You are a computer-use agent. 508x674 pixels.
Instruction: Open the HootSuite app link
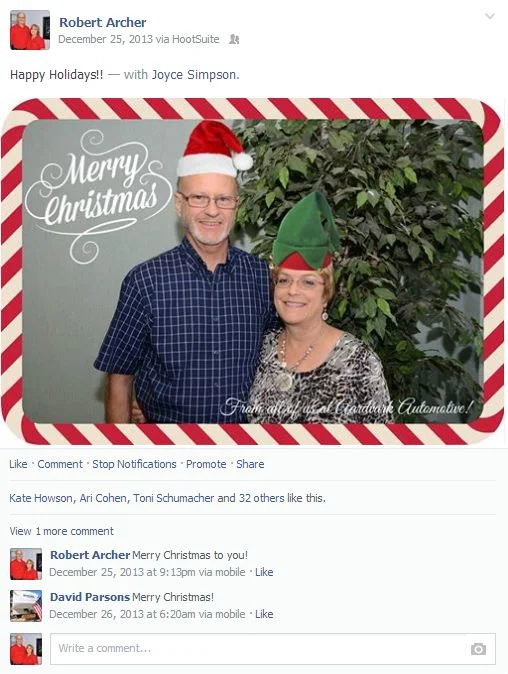point(196,39)
